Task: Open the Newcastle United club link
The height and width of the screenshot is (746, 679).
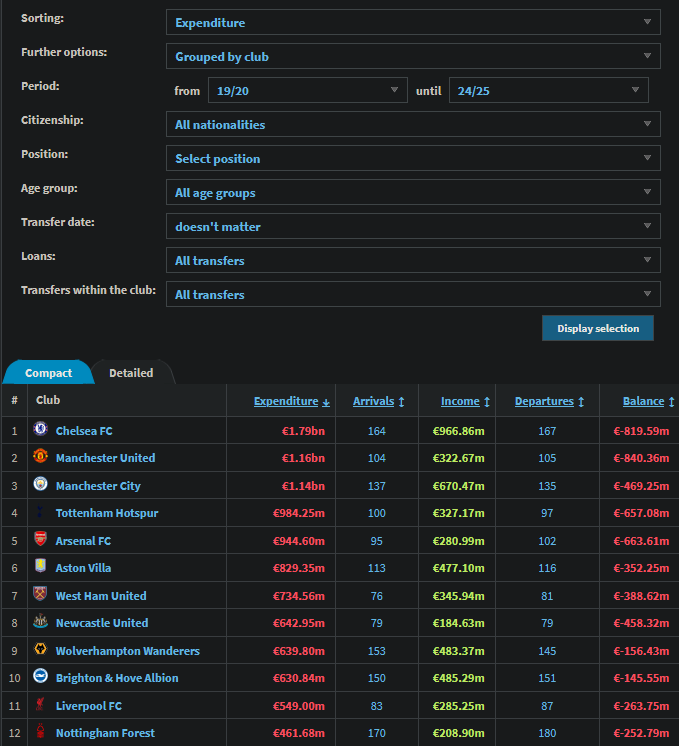Action: [102, 623]
